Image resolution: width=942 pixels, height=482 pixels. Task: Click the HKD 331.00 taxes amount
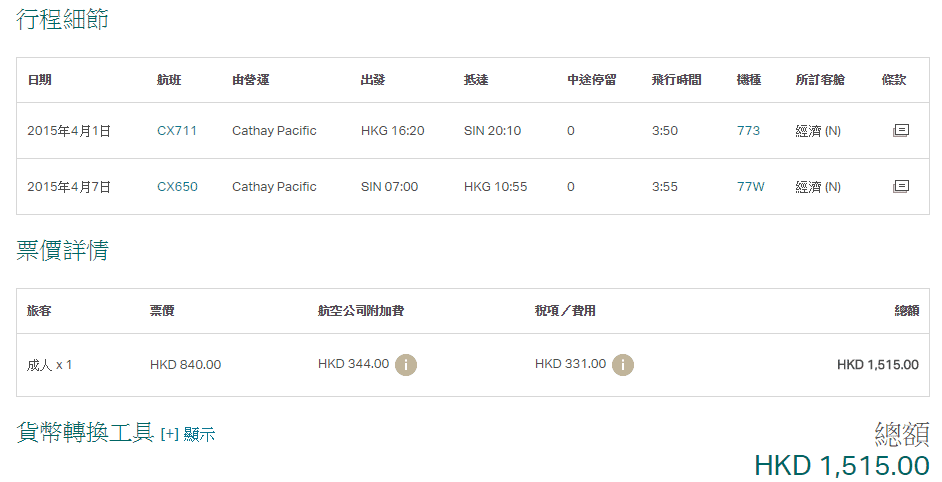pos(570,364)
